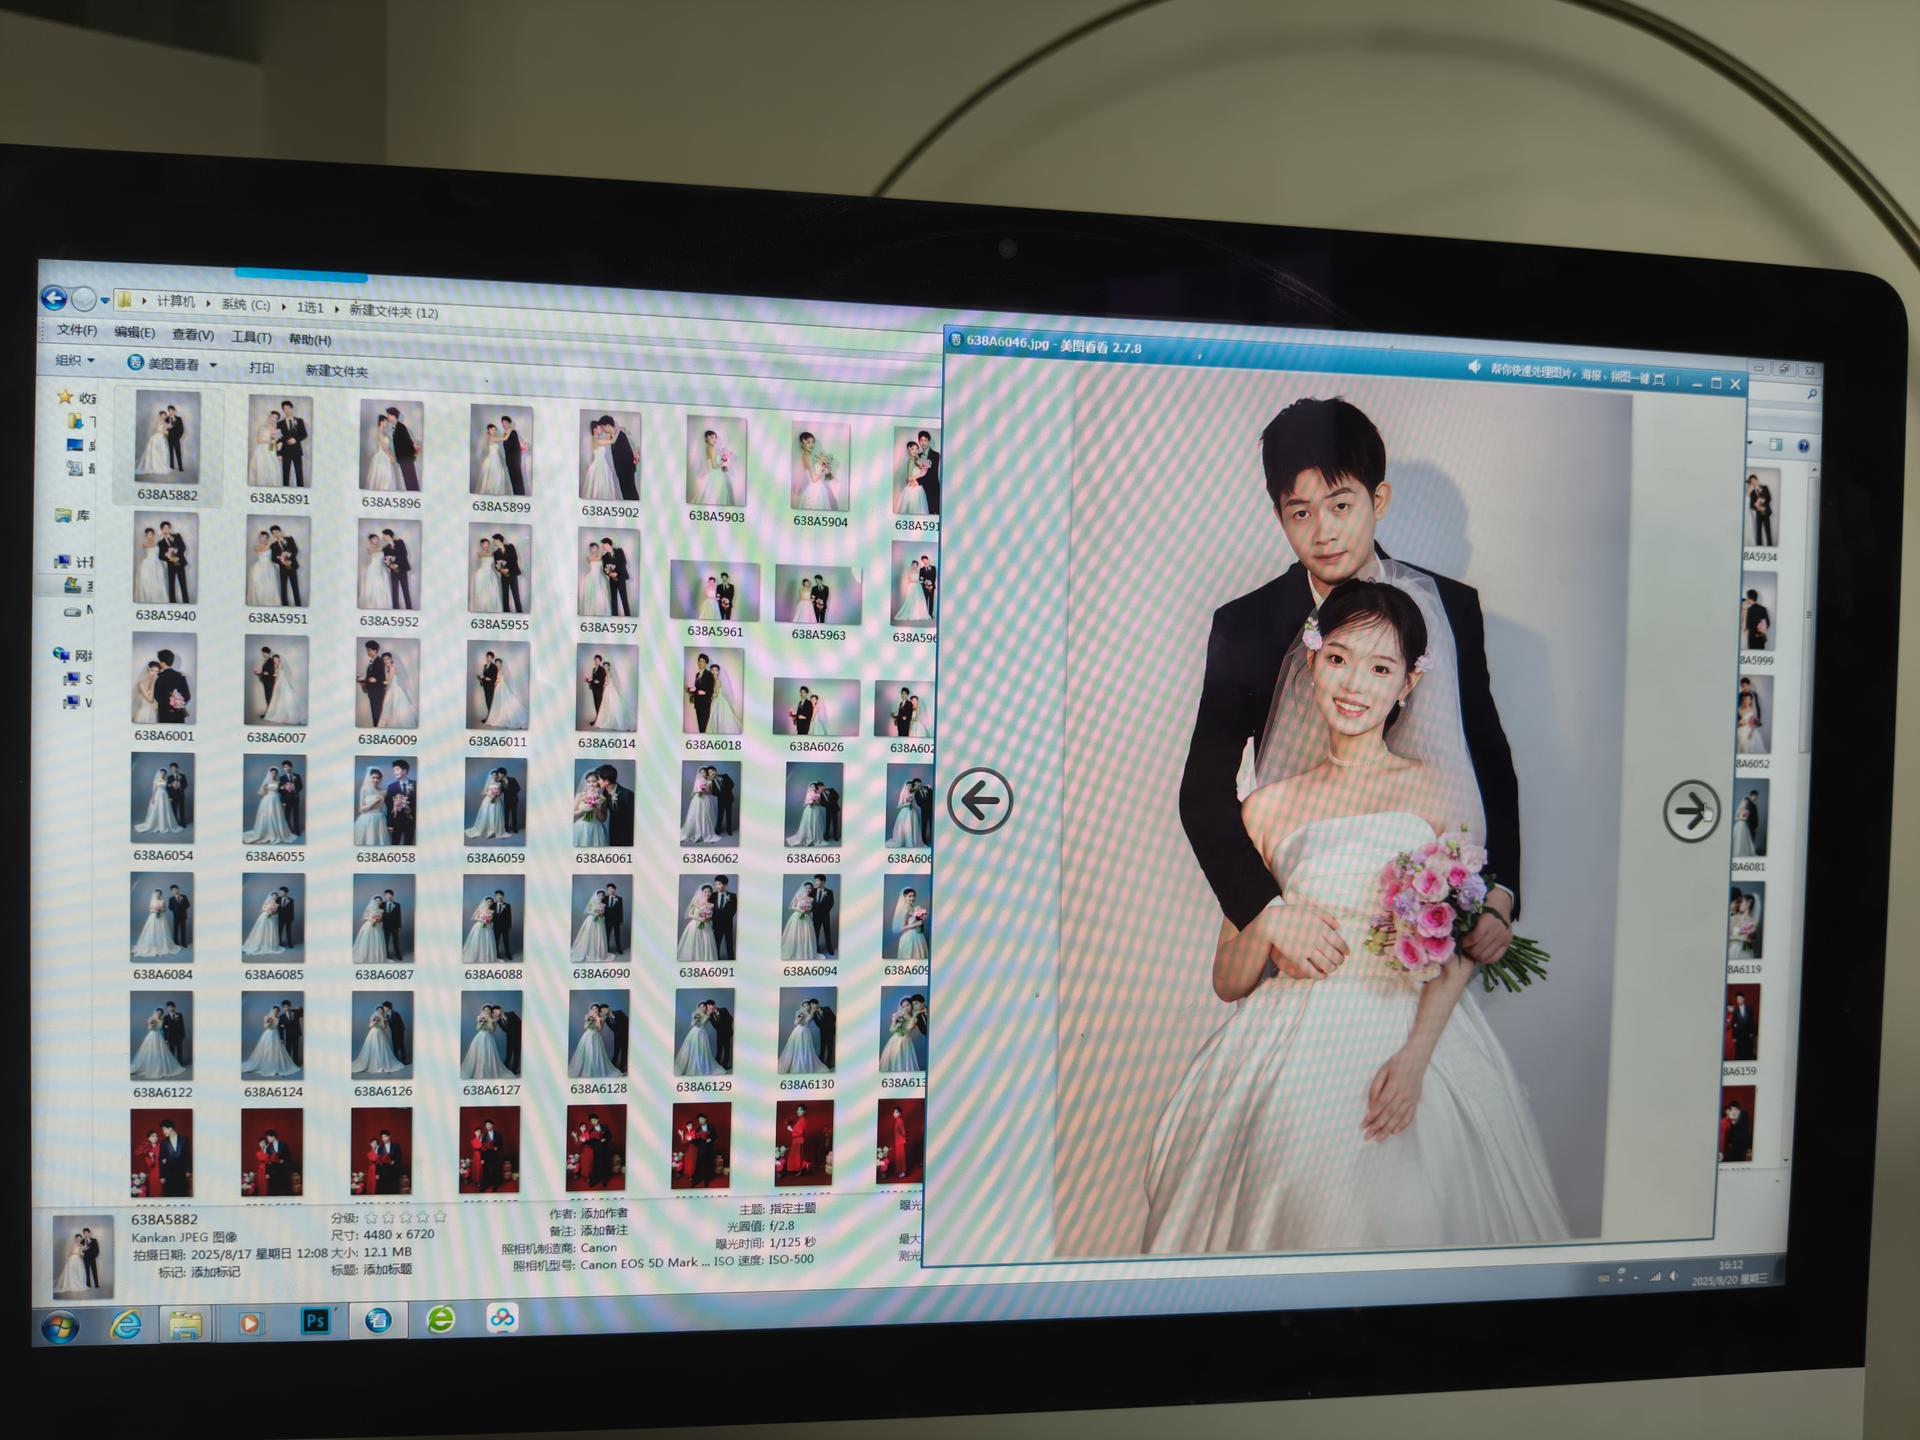Select thumbnail 638A5940
Image resolution: width=1920 pixels, height=1440 pixels.
tap(166, 567)
